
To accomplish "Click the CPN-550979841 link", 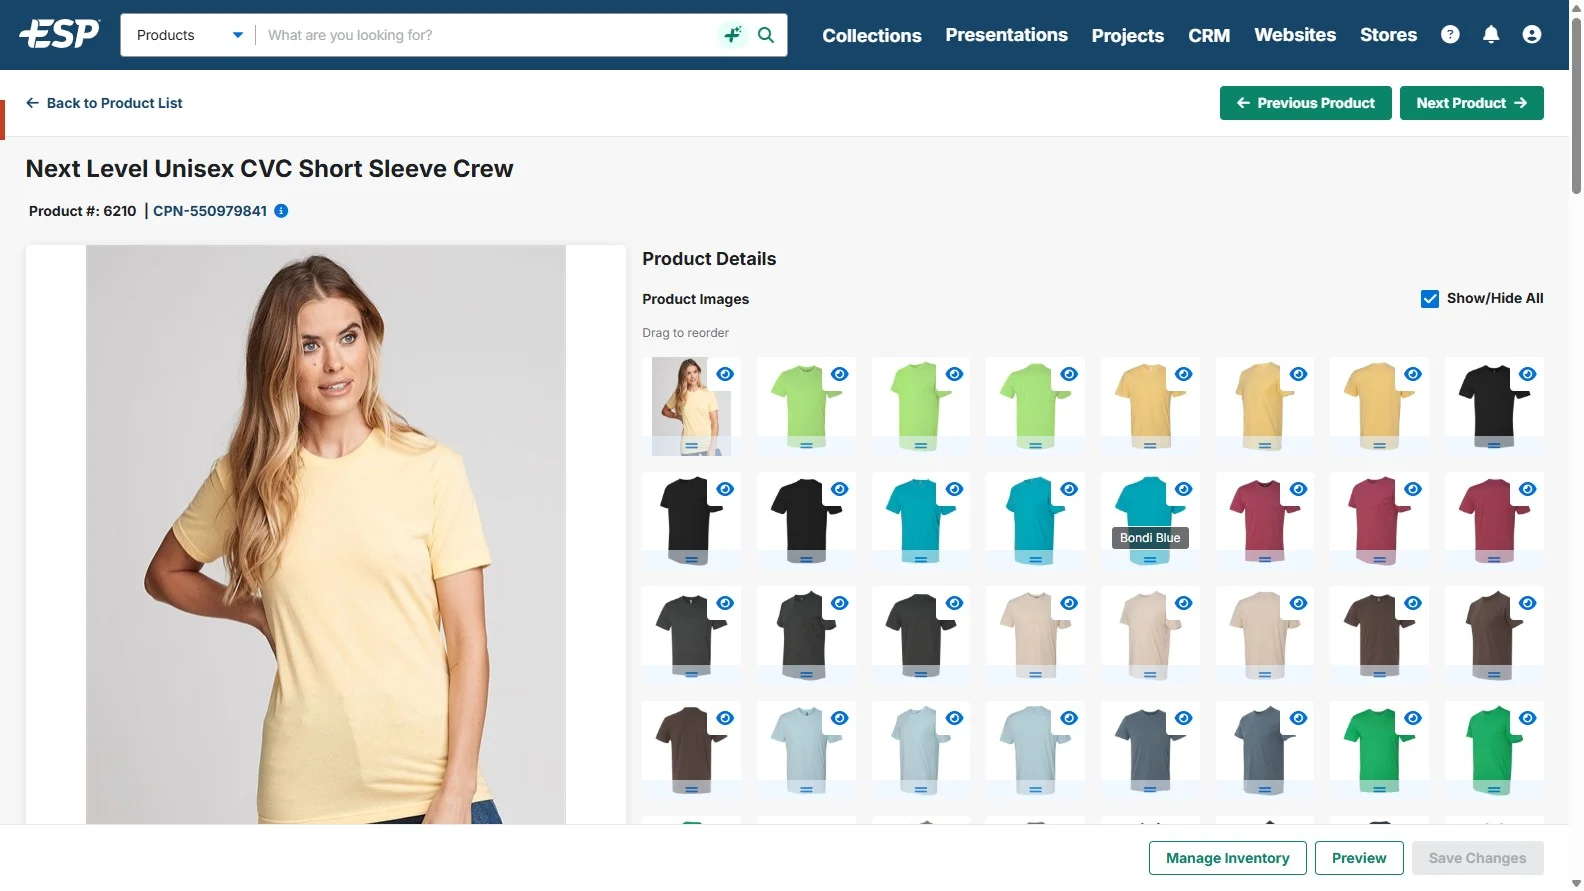I will (210, 211).
